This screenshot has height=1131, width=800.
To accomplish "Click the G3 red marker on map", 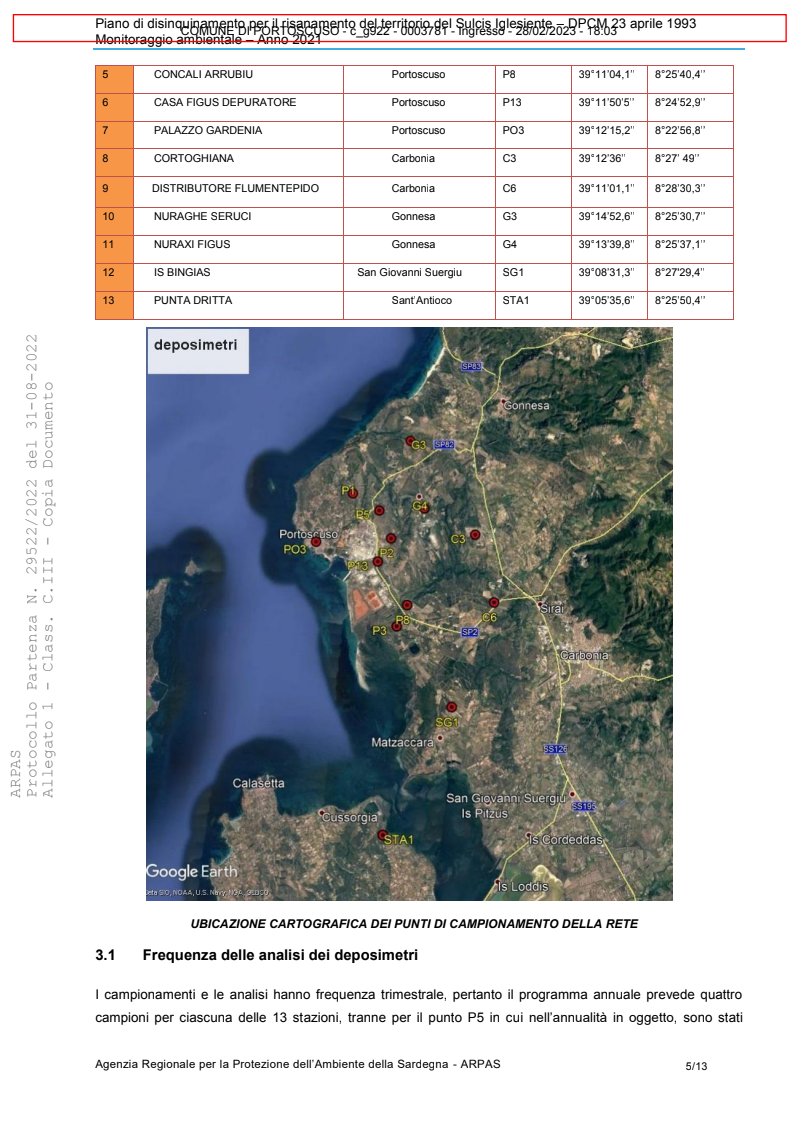I will pyautogui.click(x=409, y=440).
